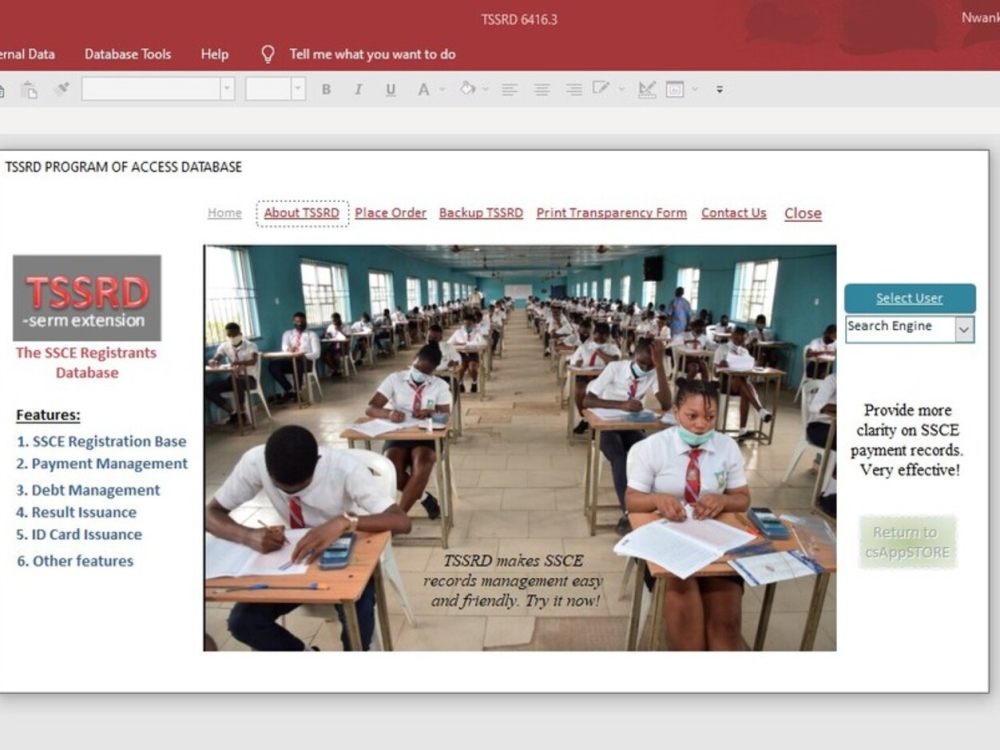Viewport: 1000px width, 750px height.
Task: Align text left
Action: point(509,90)
